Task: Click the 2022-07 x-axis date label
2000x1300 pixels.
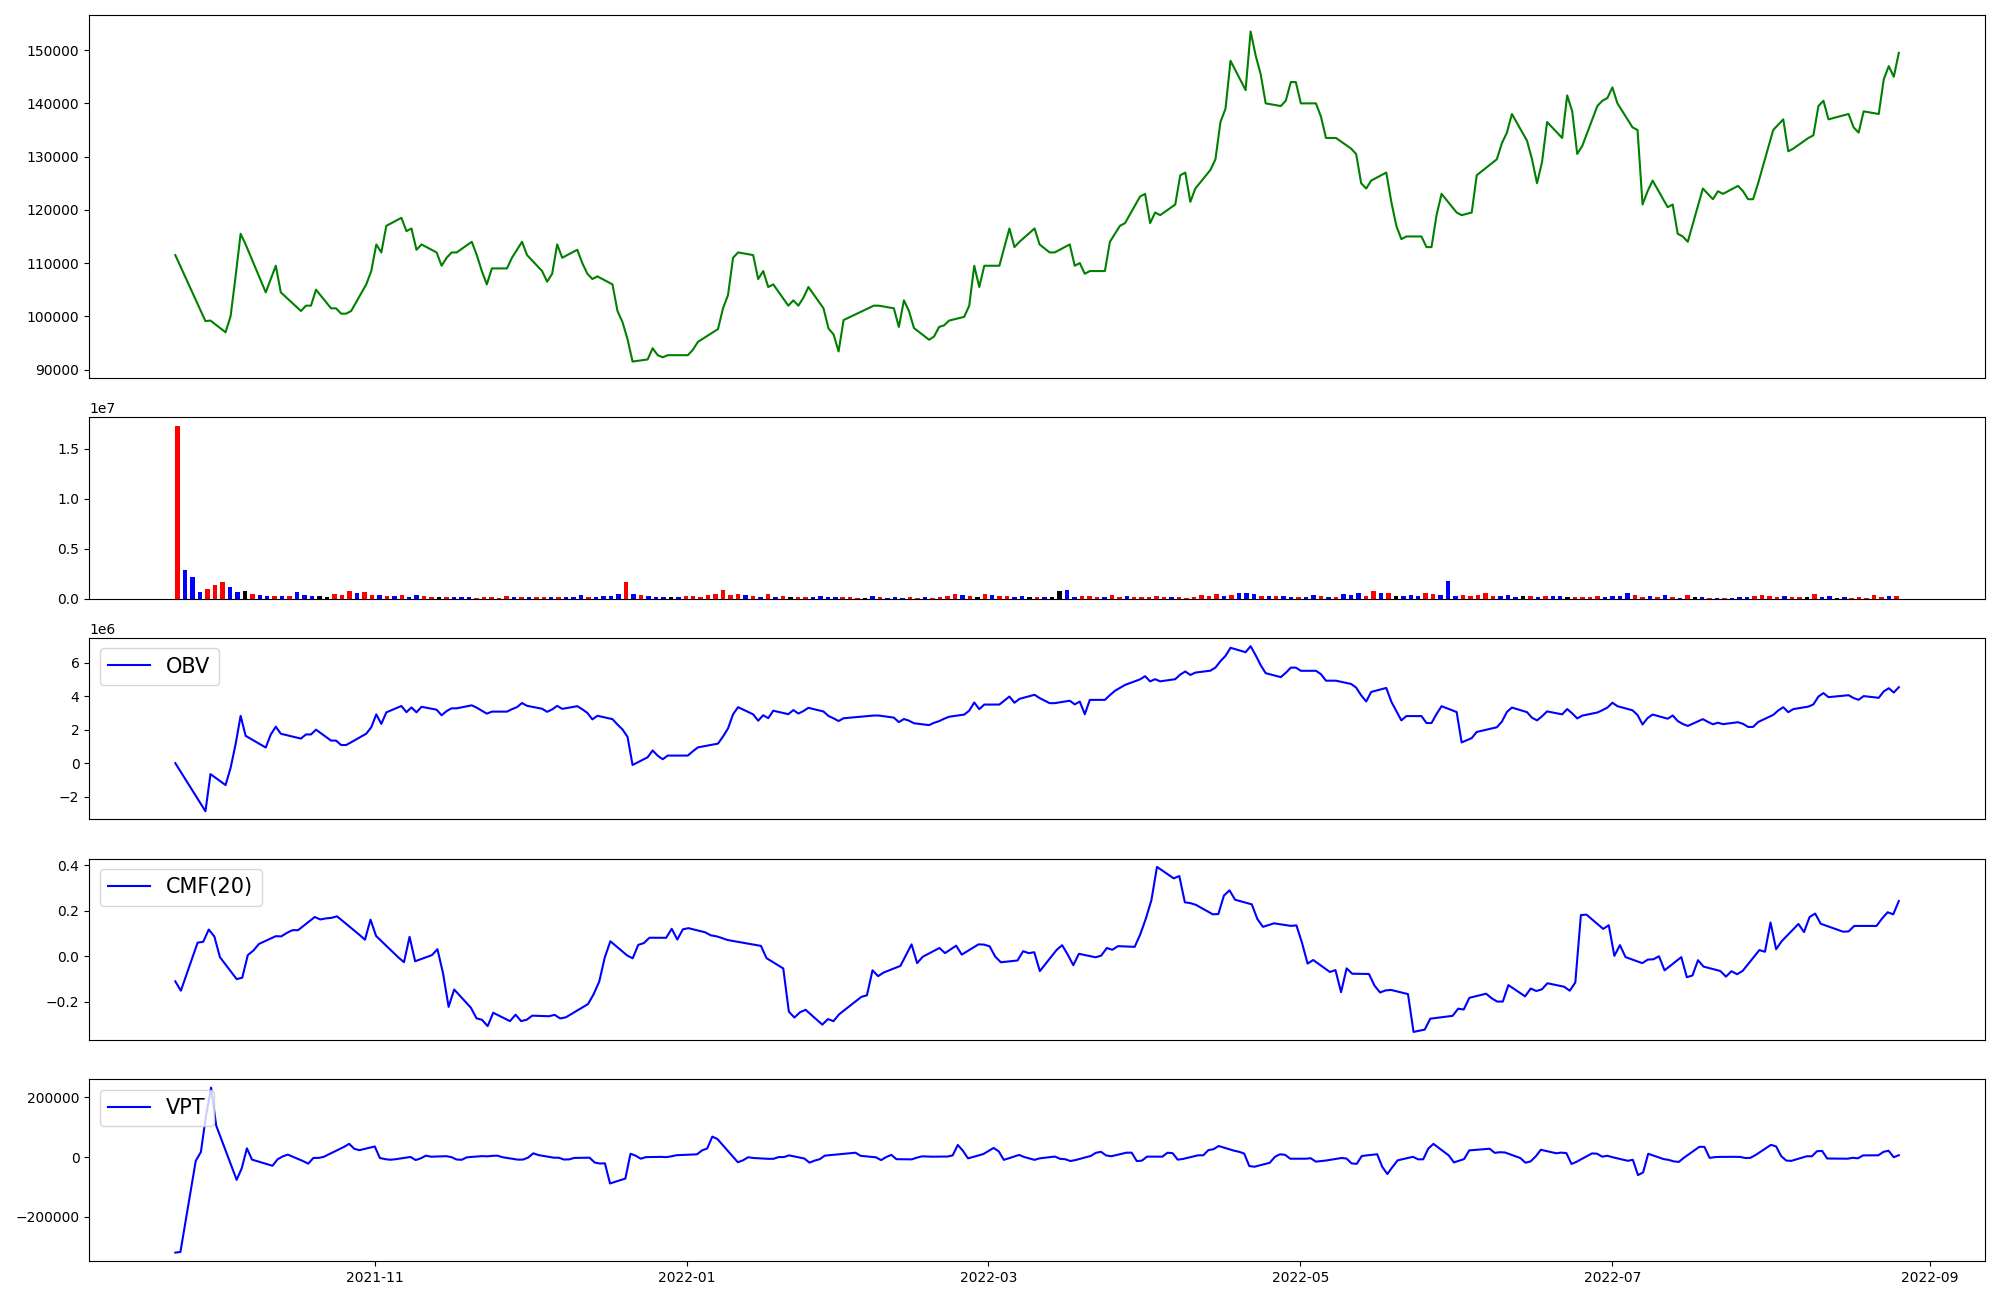Action: point(1612,1277)
